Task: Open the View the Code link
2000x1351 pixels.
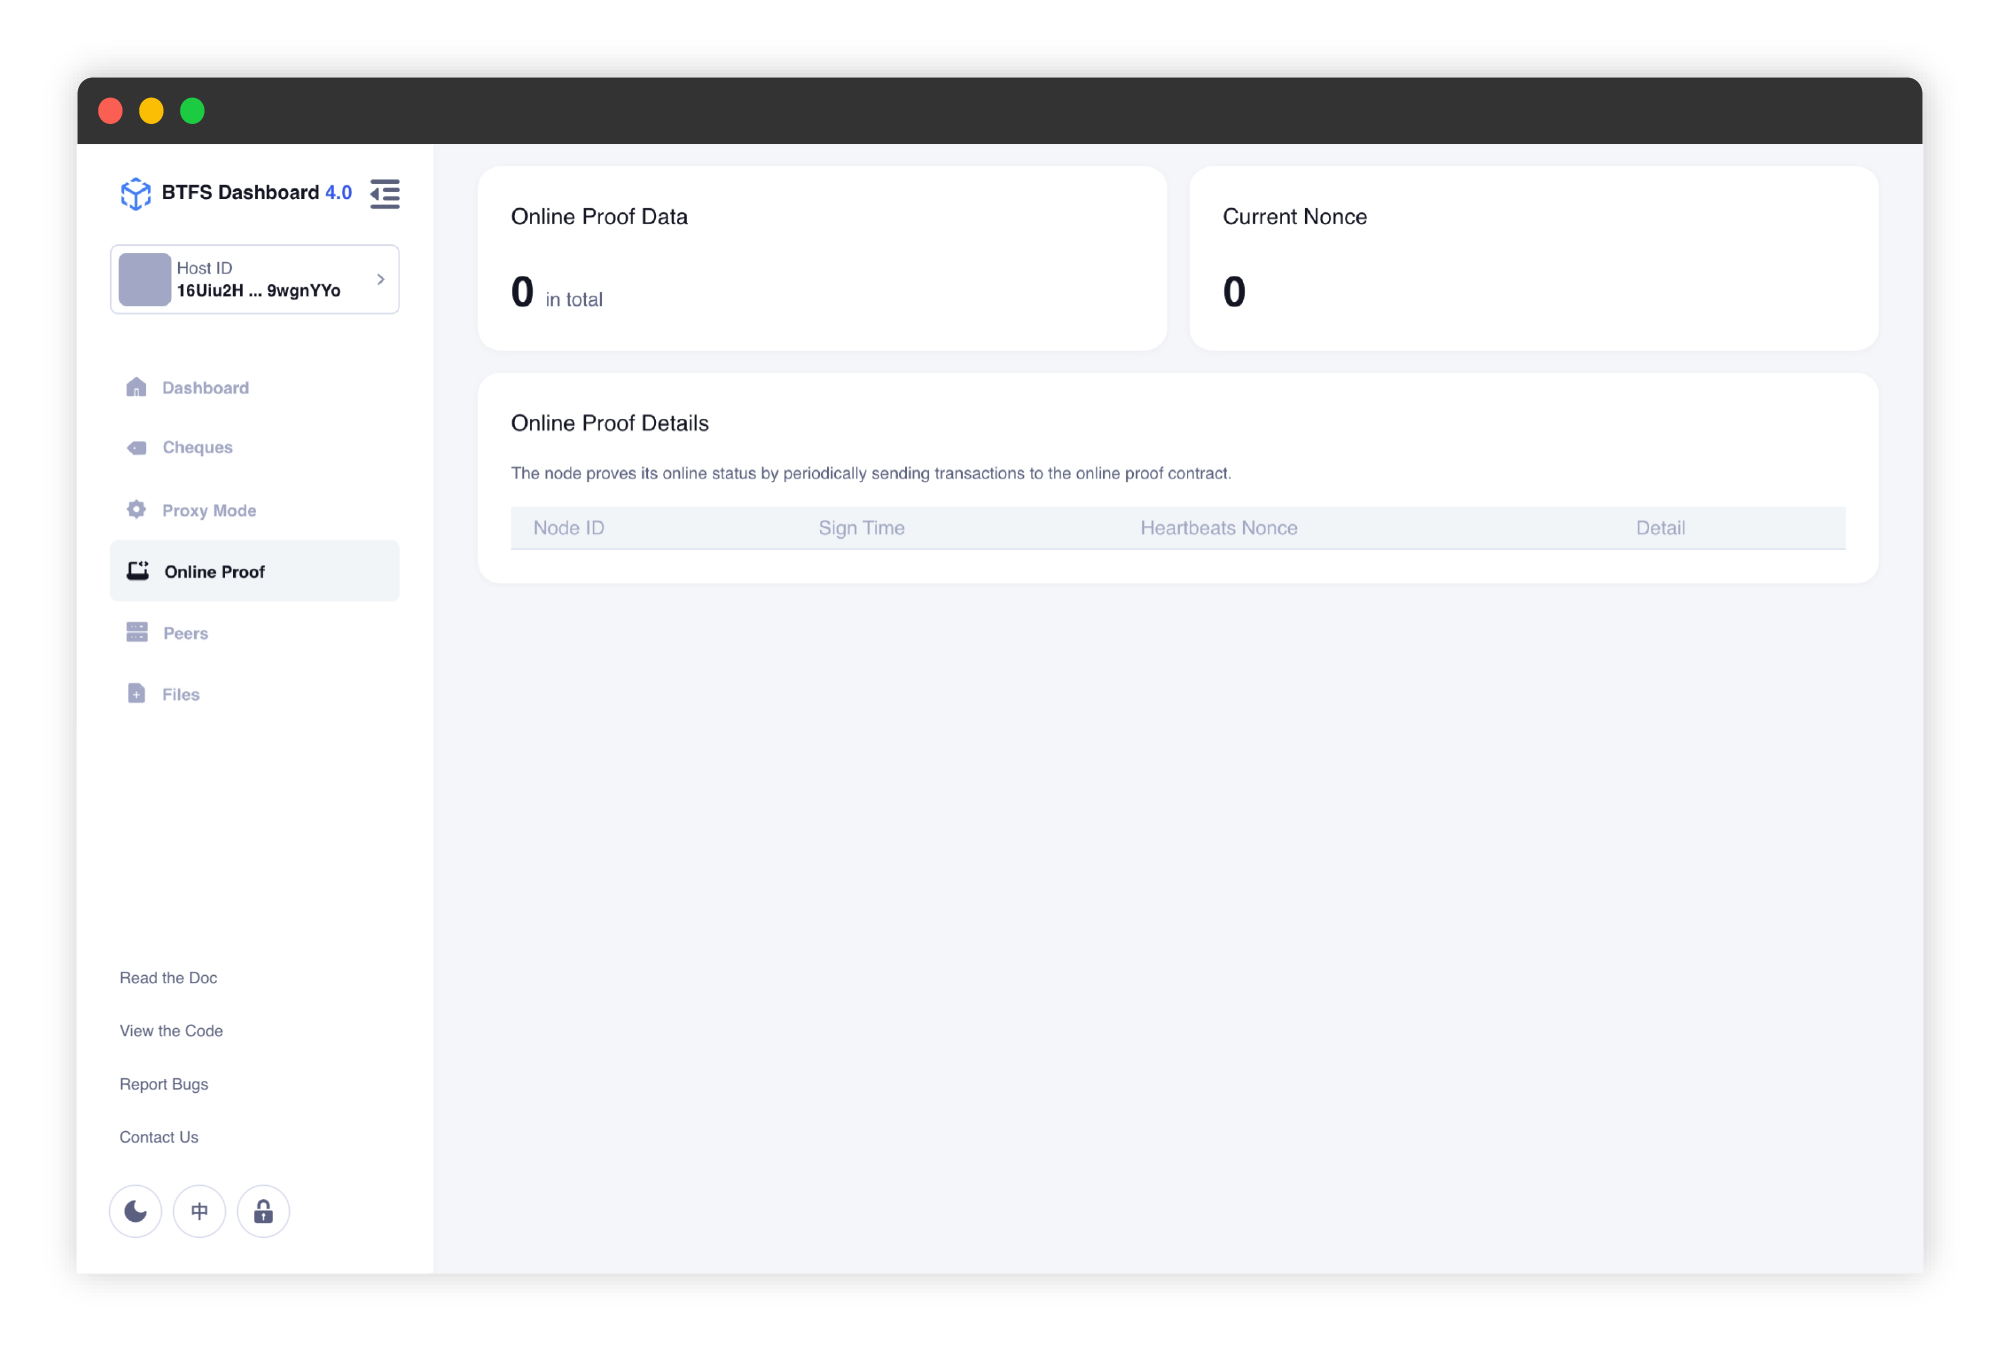Action: pyautogui.click(x=171, y=1030)
